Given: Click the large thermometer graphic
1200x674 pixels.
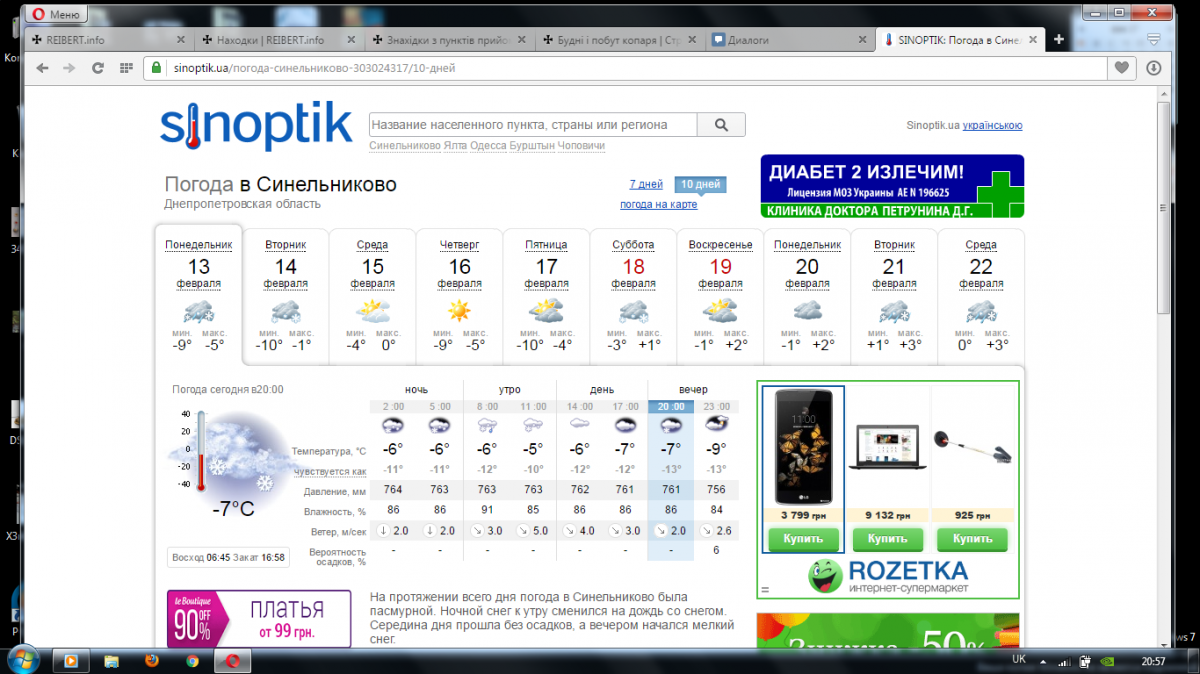Looking at the screenshot, I should point(200,451).
